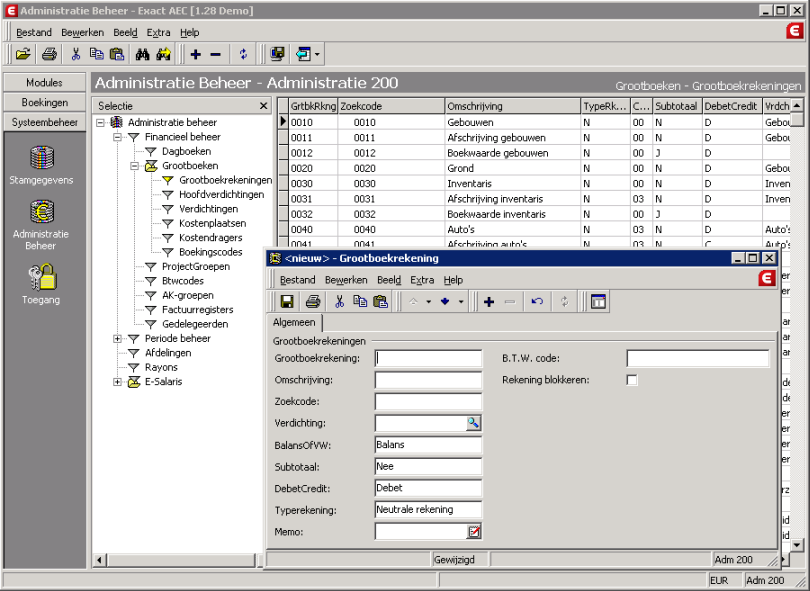The image size is (810, 591).
Task: Open Beeld menu in the Grootboekrekening window
Action: point(389,280)
